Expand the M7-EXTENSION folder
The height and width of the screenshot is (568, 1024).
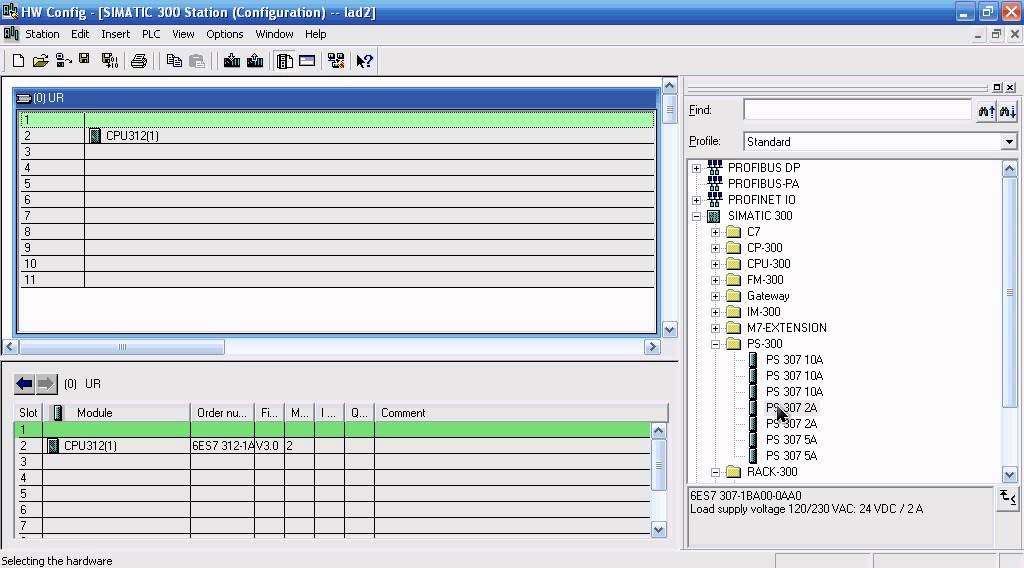715,328
